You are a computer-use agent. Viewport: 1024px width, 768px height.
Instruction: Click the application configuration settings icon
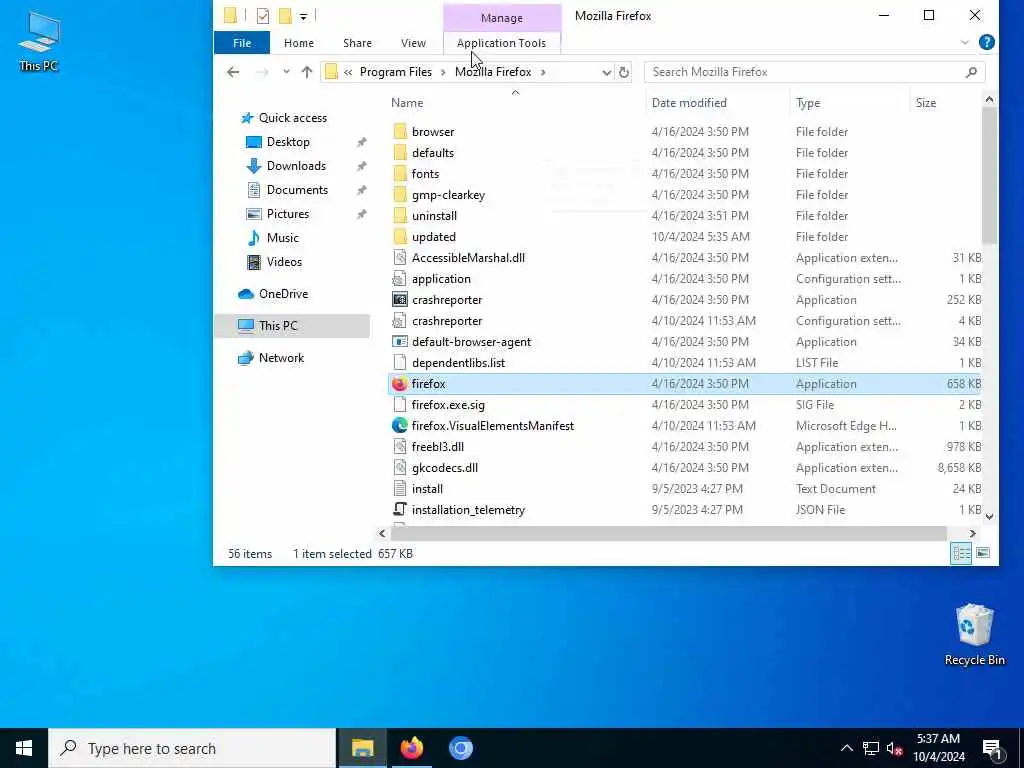pyautogui.click(x=400, y=279)
